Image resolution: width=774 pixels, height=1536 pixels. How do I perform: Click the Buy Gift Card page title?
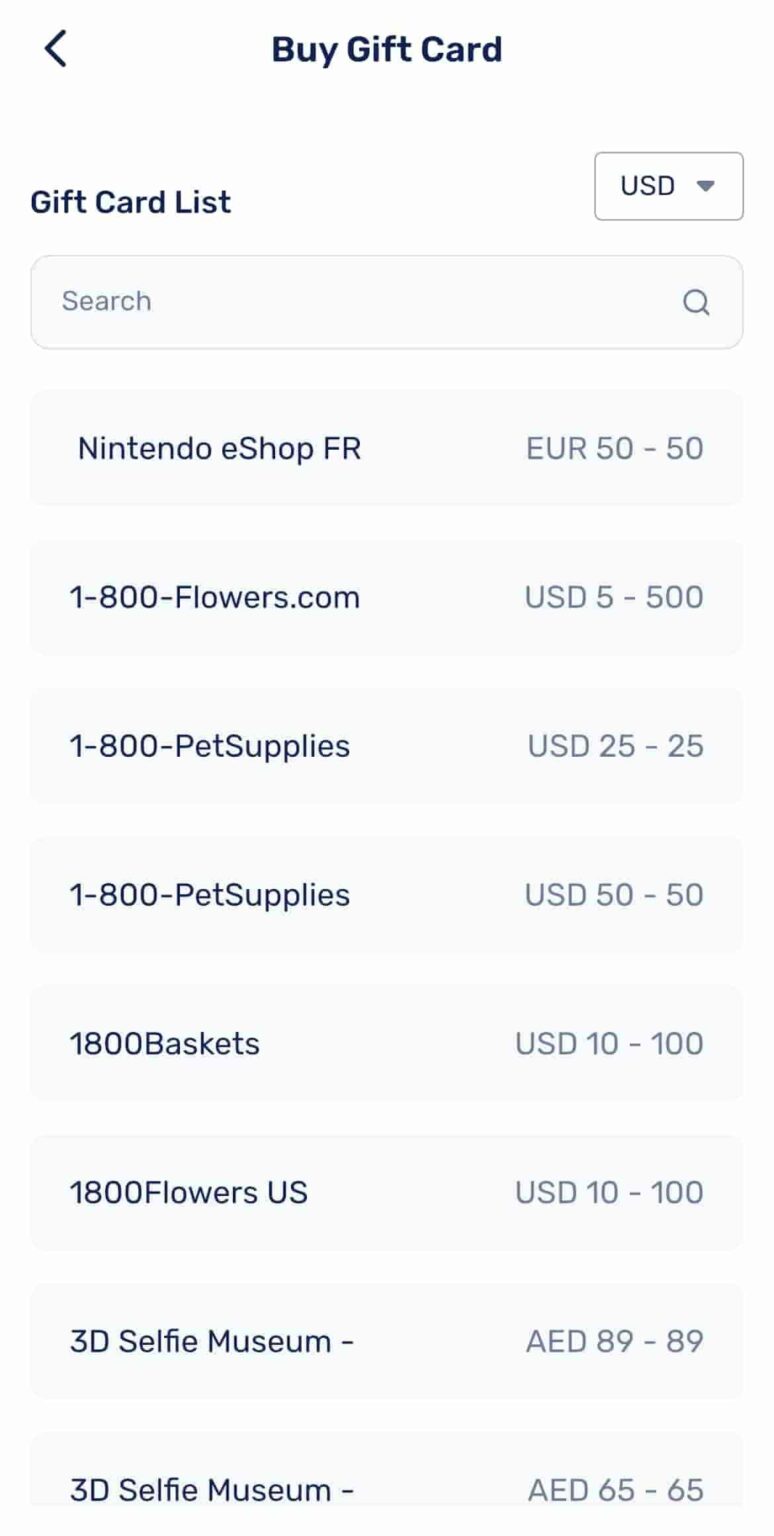click(x=386, y=49)
